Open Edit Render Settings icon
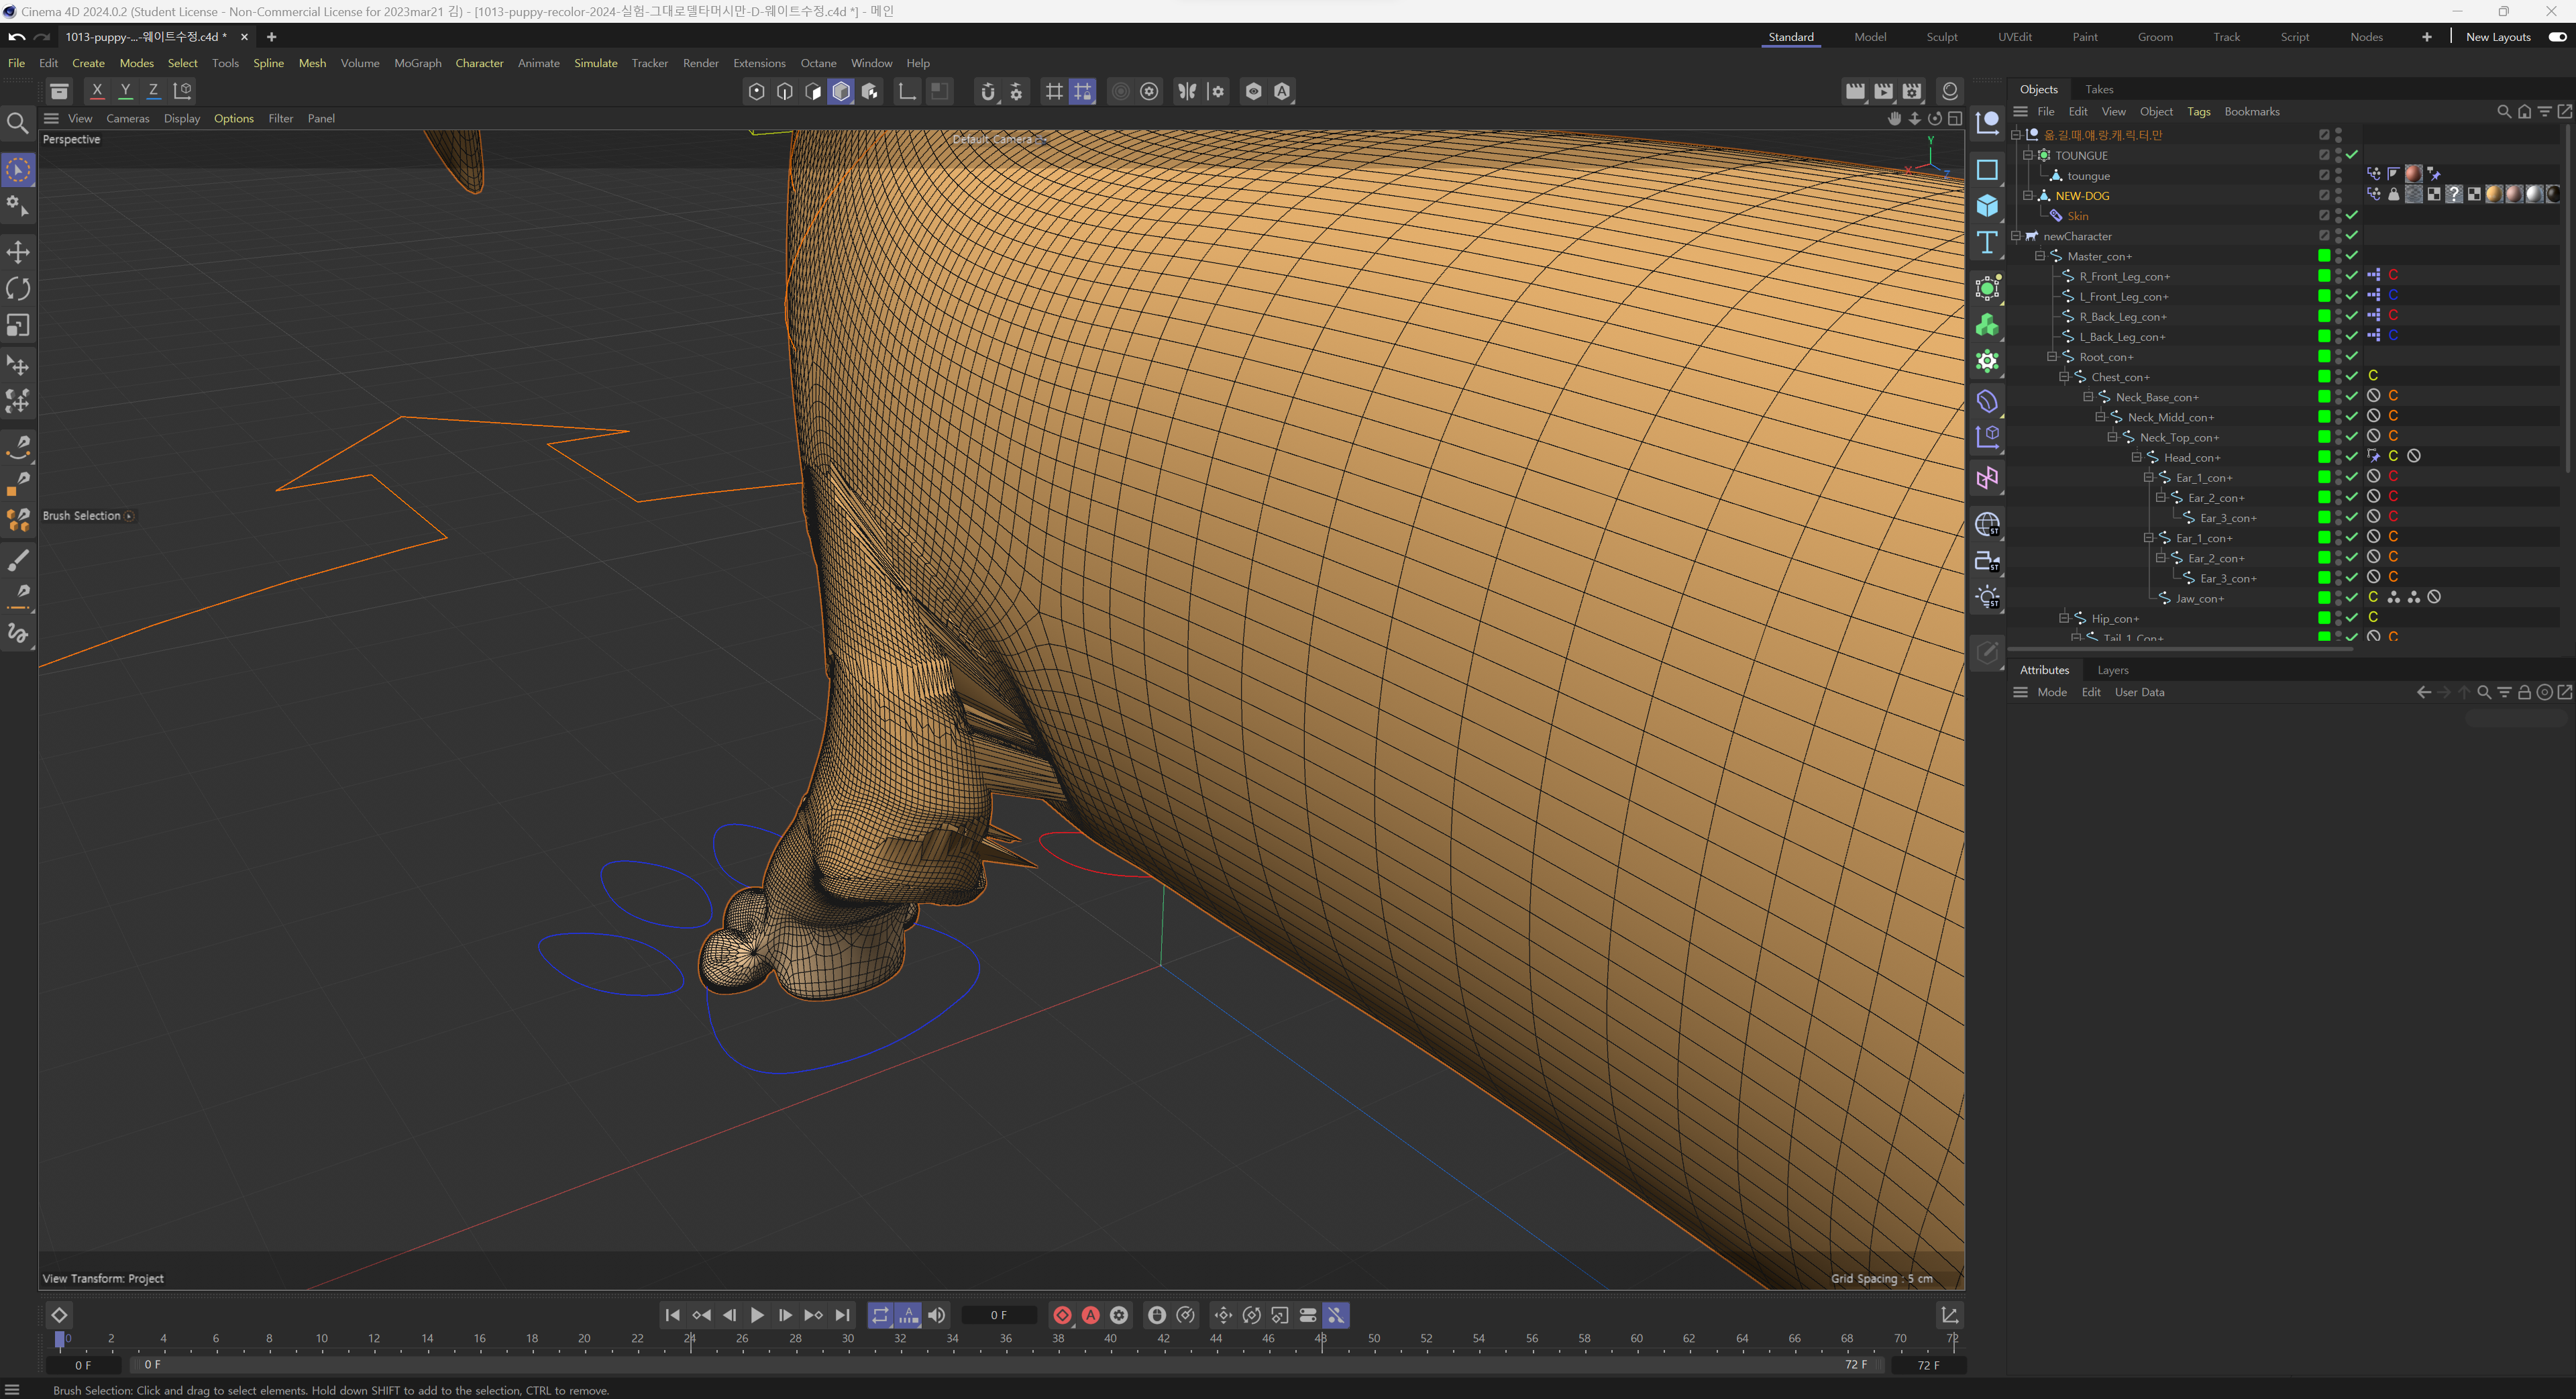2576x1399 pixels. point(1912,91)
